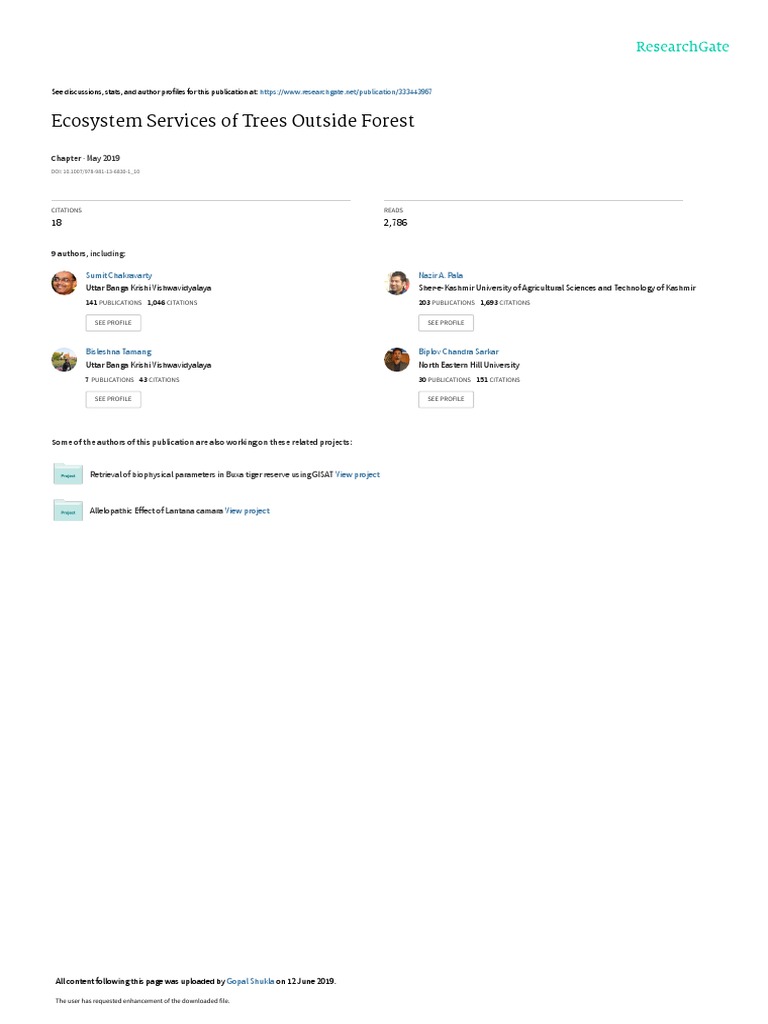Screen dimensions: 768x1024
Task: Click the ResearchGate logo
Action: click(682, 46)
